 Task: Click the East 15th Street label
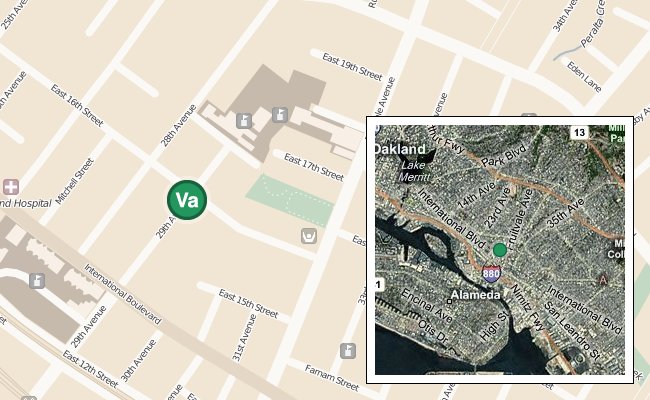pyautogui.click(x=248, y=304)
